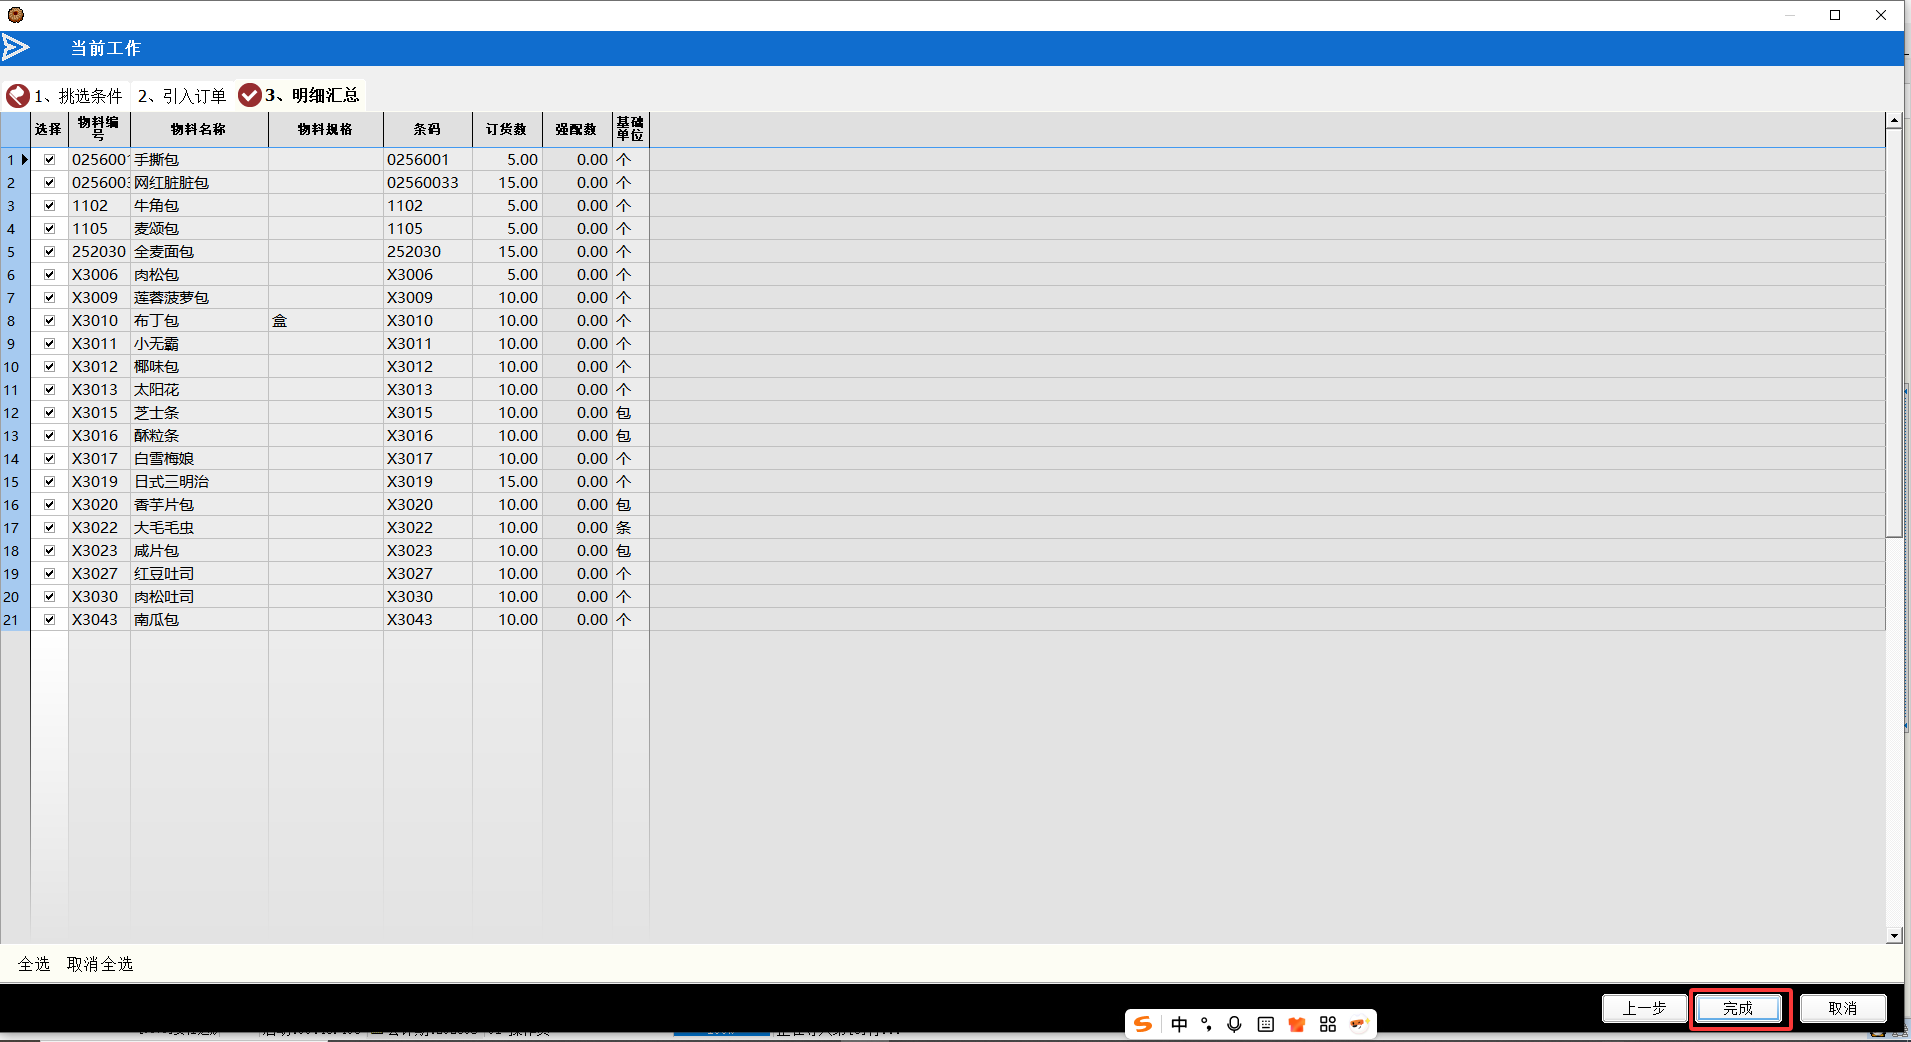Toggle the checkbox for 大毛毛虫
Image resolution: width=1911 pixels, height=1042 pixels.
(x=49, y=527)
